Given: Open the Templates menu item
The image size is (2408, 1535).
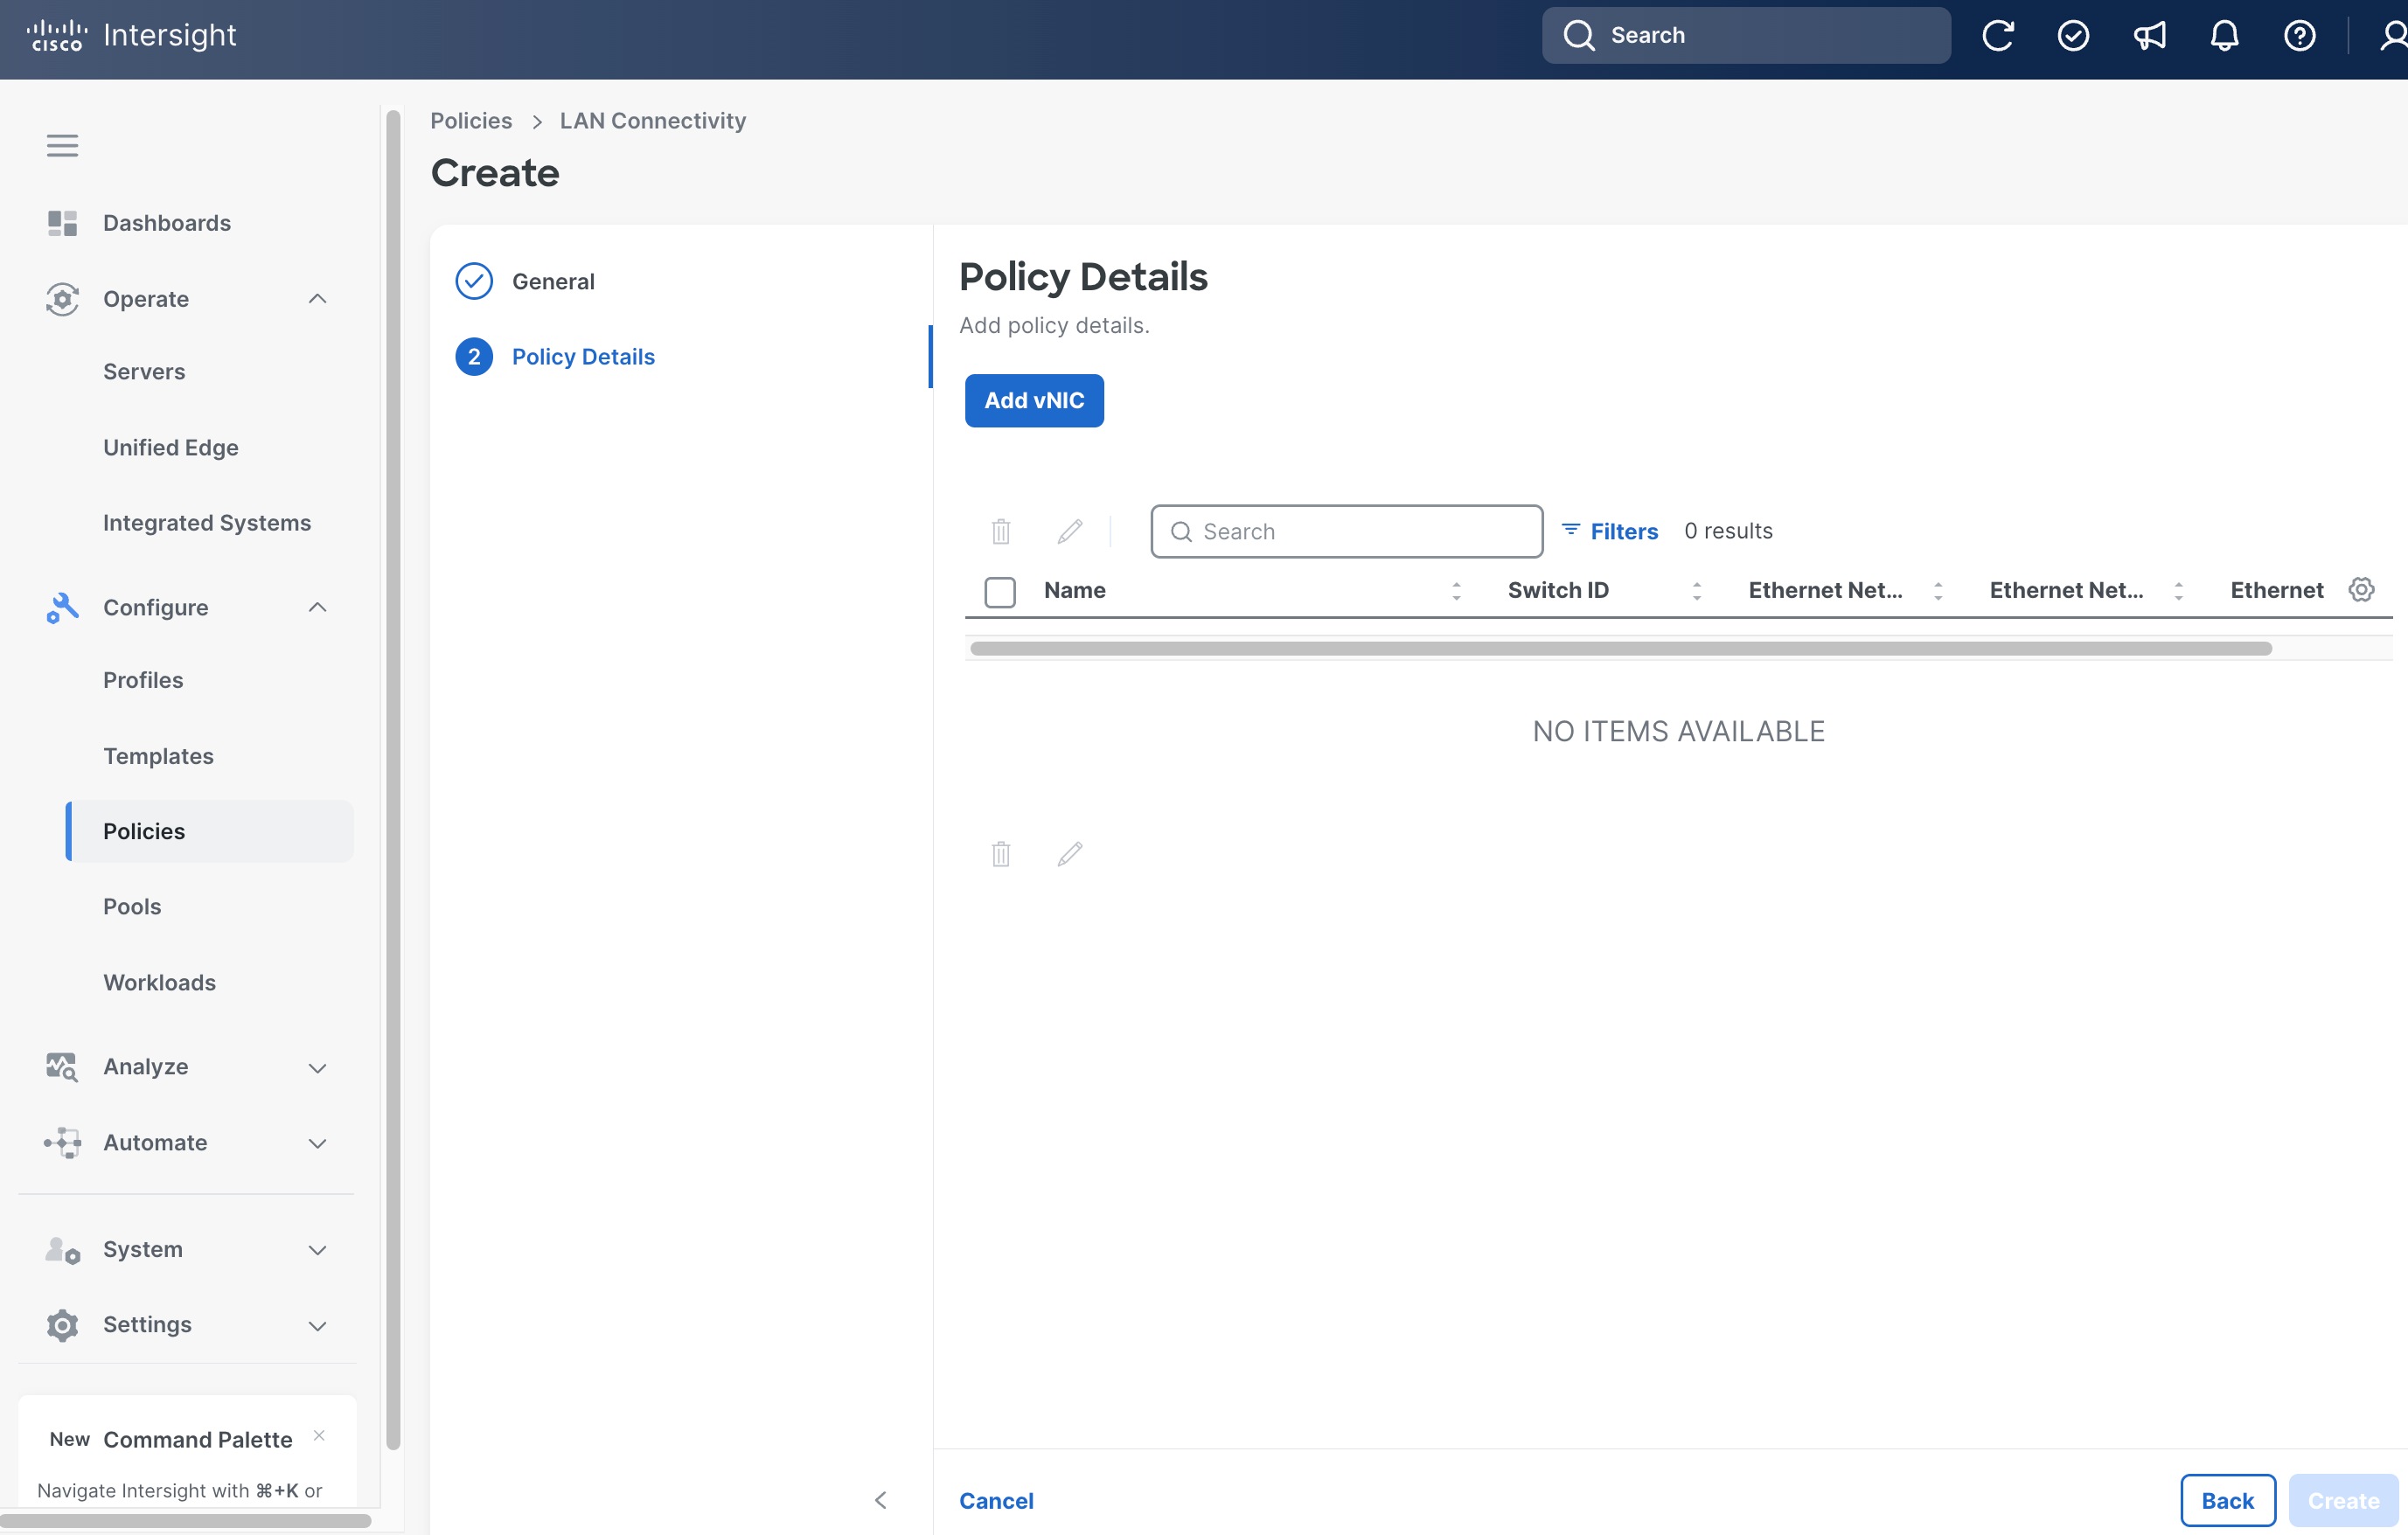Looking at the screenshot, I should point(158,756).
